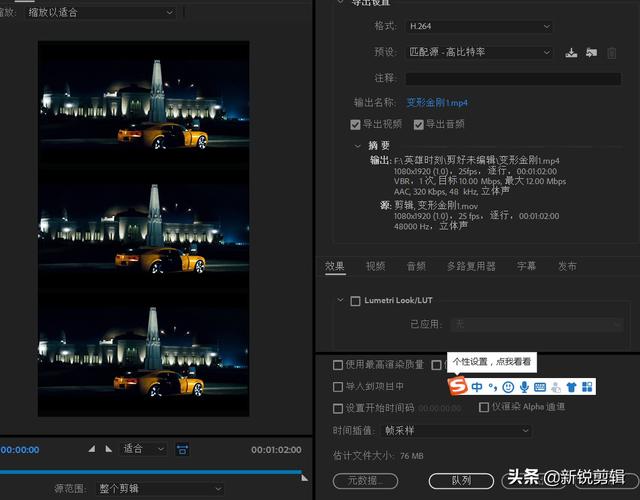
Task: Click the disabled 已应用 LUT dropdown
Action: [x=537, y=325]
